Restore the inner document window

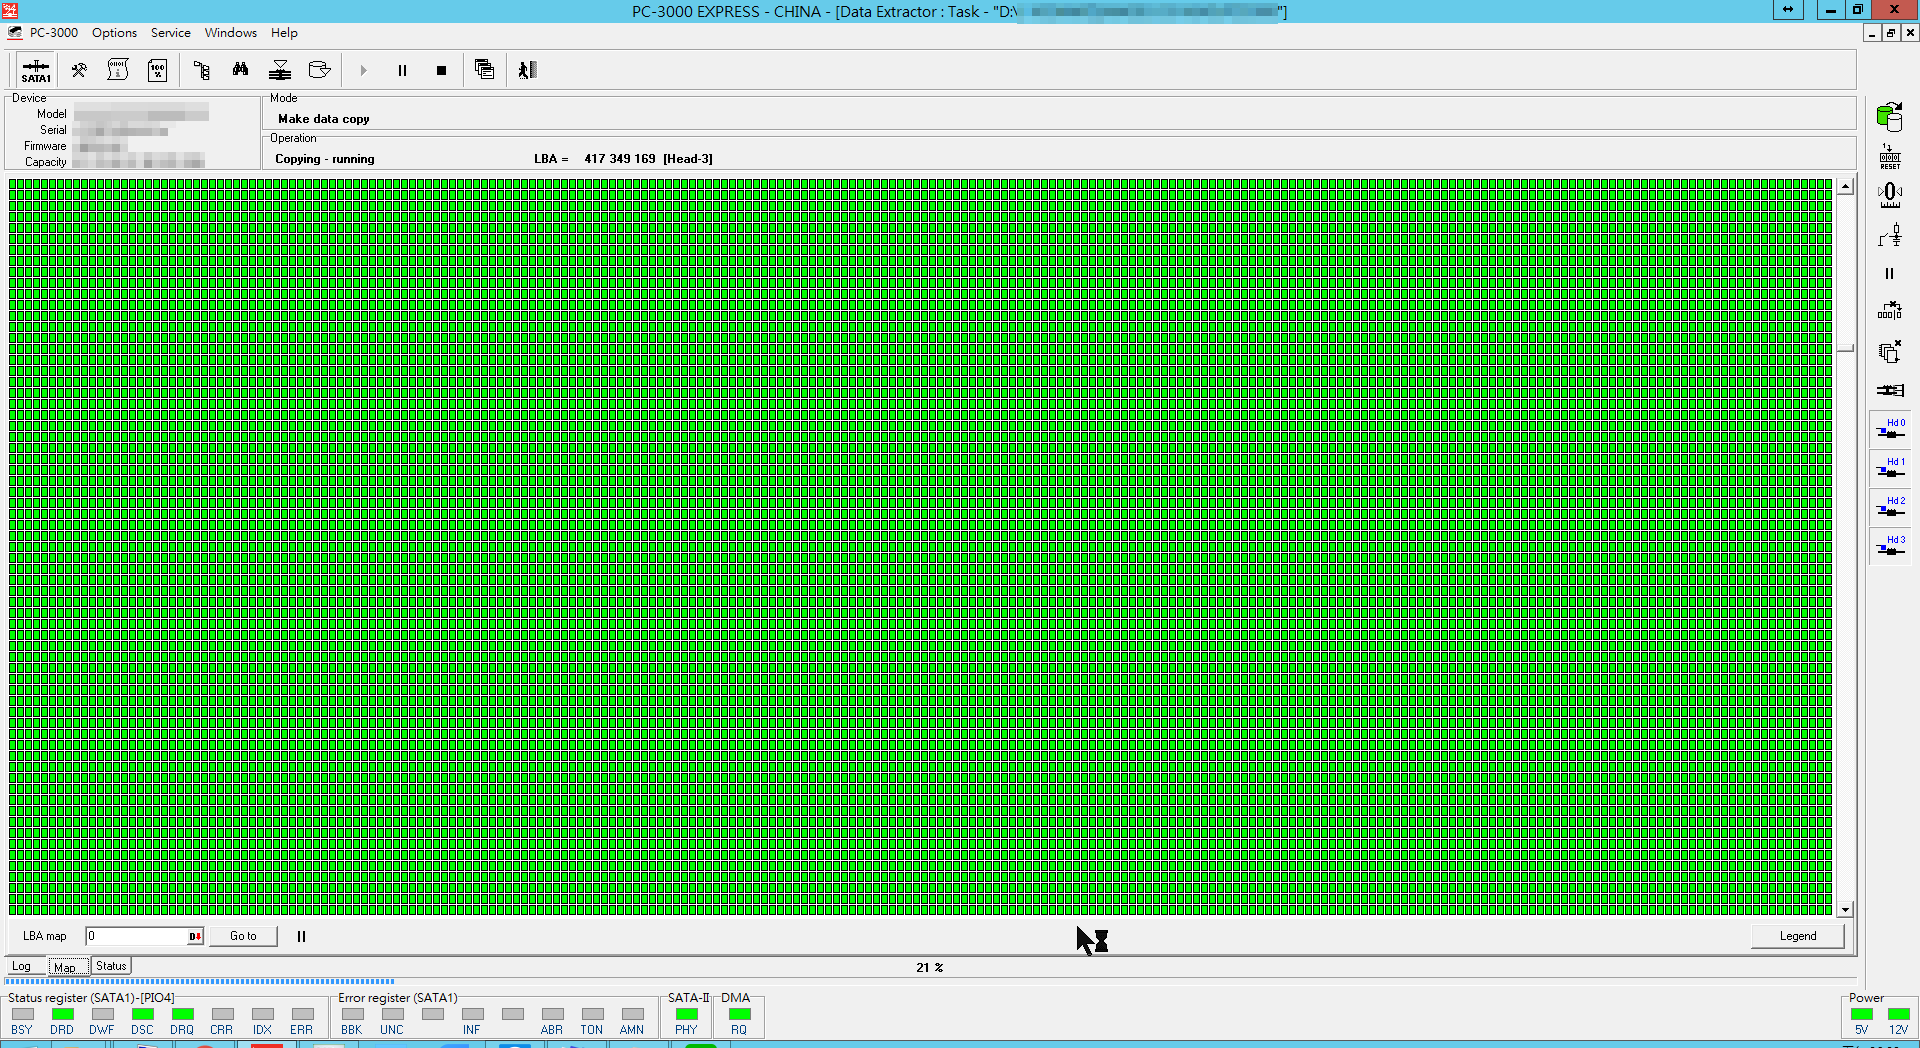coord(1891,33)
